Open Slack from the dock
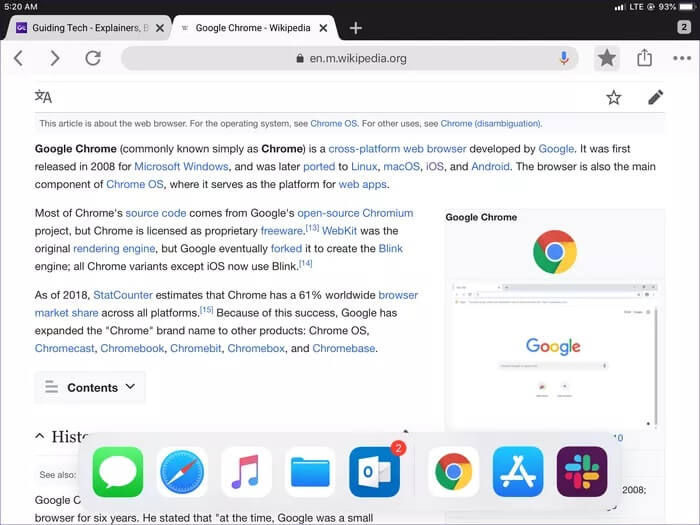700x525 pixels. [x=582, y=472]
